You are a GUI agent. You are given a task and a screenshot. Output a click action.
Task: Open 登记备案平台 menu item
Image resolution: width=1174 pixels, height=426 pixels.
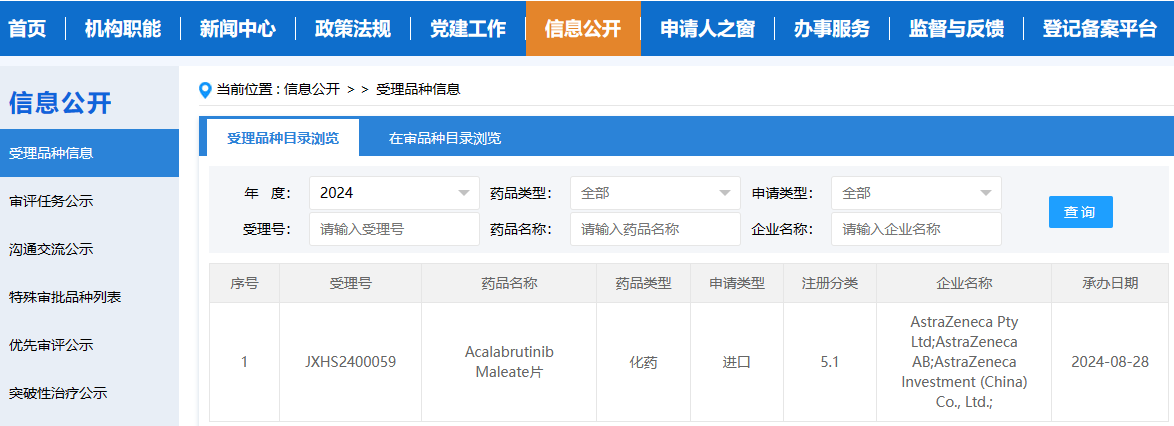1099,29
